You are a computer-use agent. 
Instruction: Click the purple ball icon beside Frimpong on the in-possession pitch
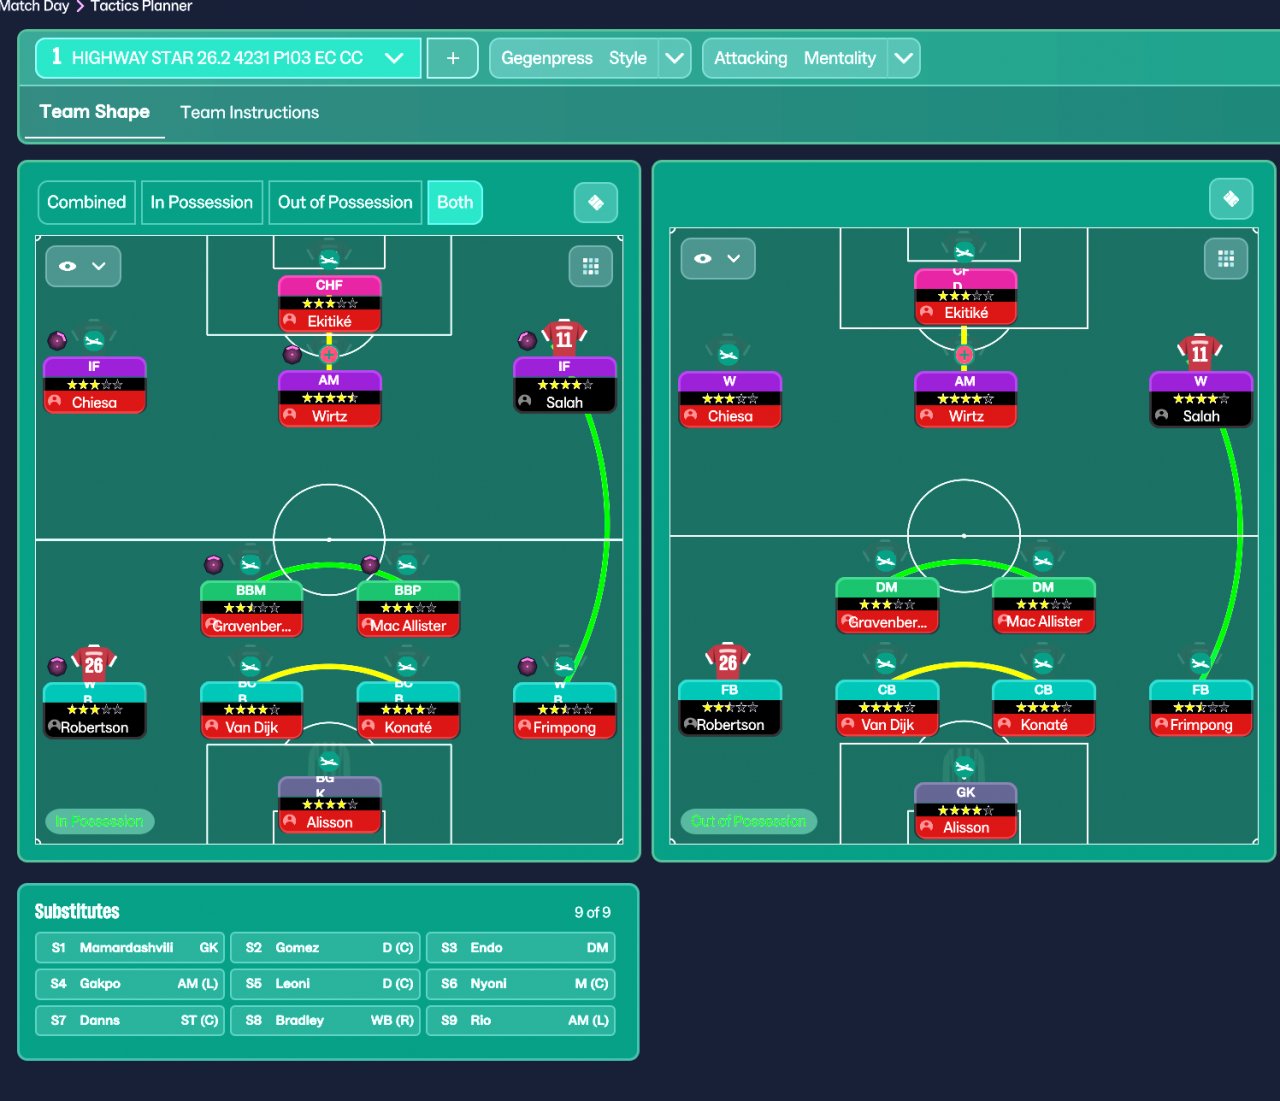(527, 666)
